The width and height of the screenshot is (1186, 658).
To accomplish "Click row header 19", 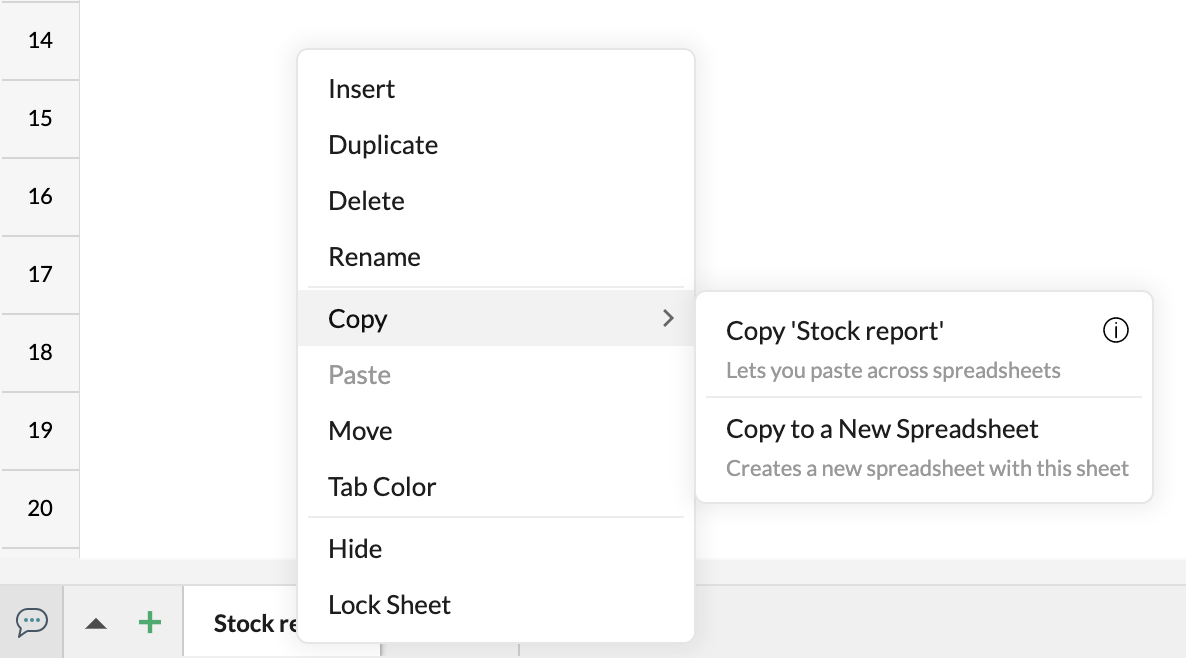I will (x=40, y=430).
